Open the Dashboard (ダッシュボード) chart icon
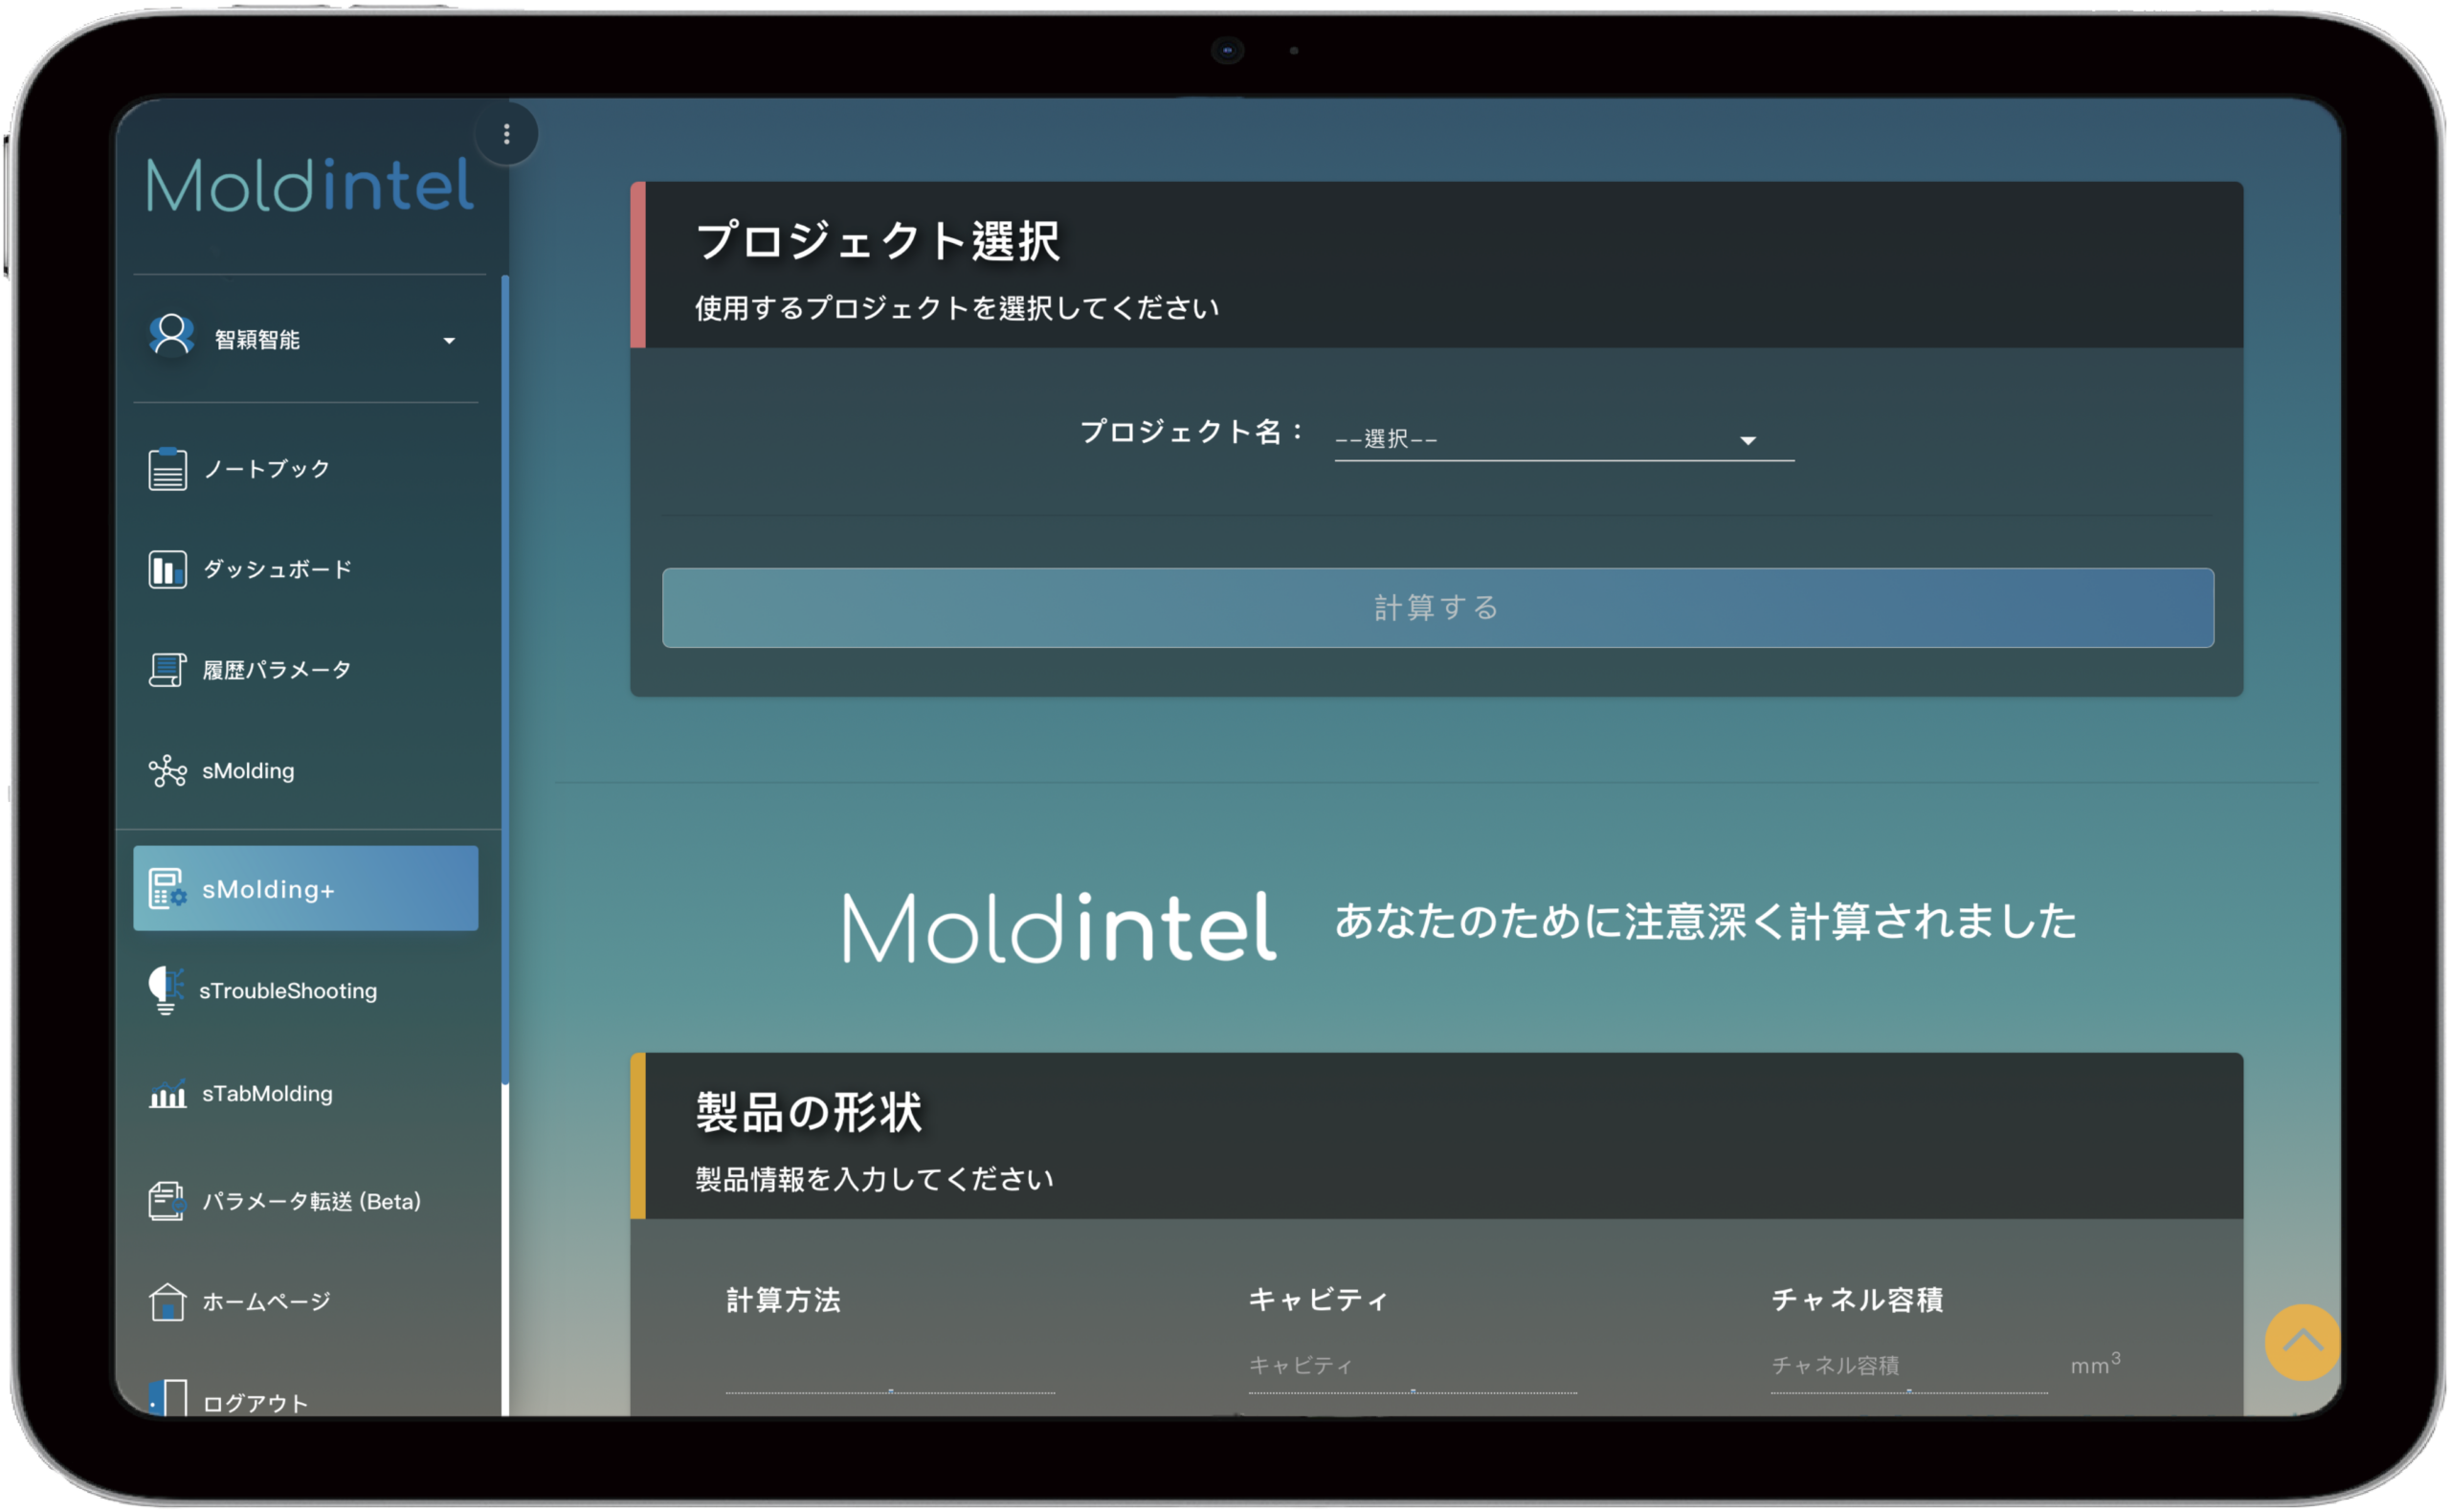Image resolution: width=2450 pixels, height=1512 pixels. [167, 570]
